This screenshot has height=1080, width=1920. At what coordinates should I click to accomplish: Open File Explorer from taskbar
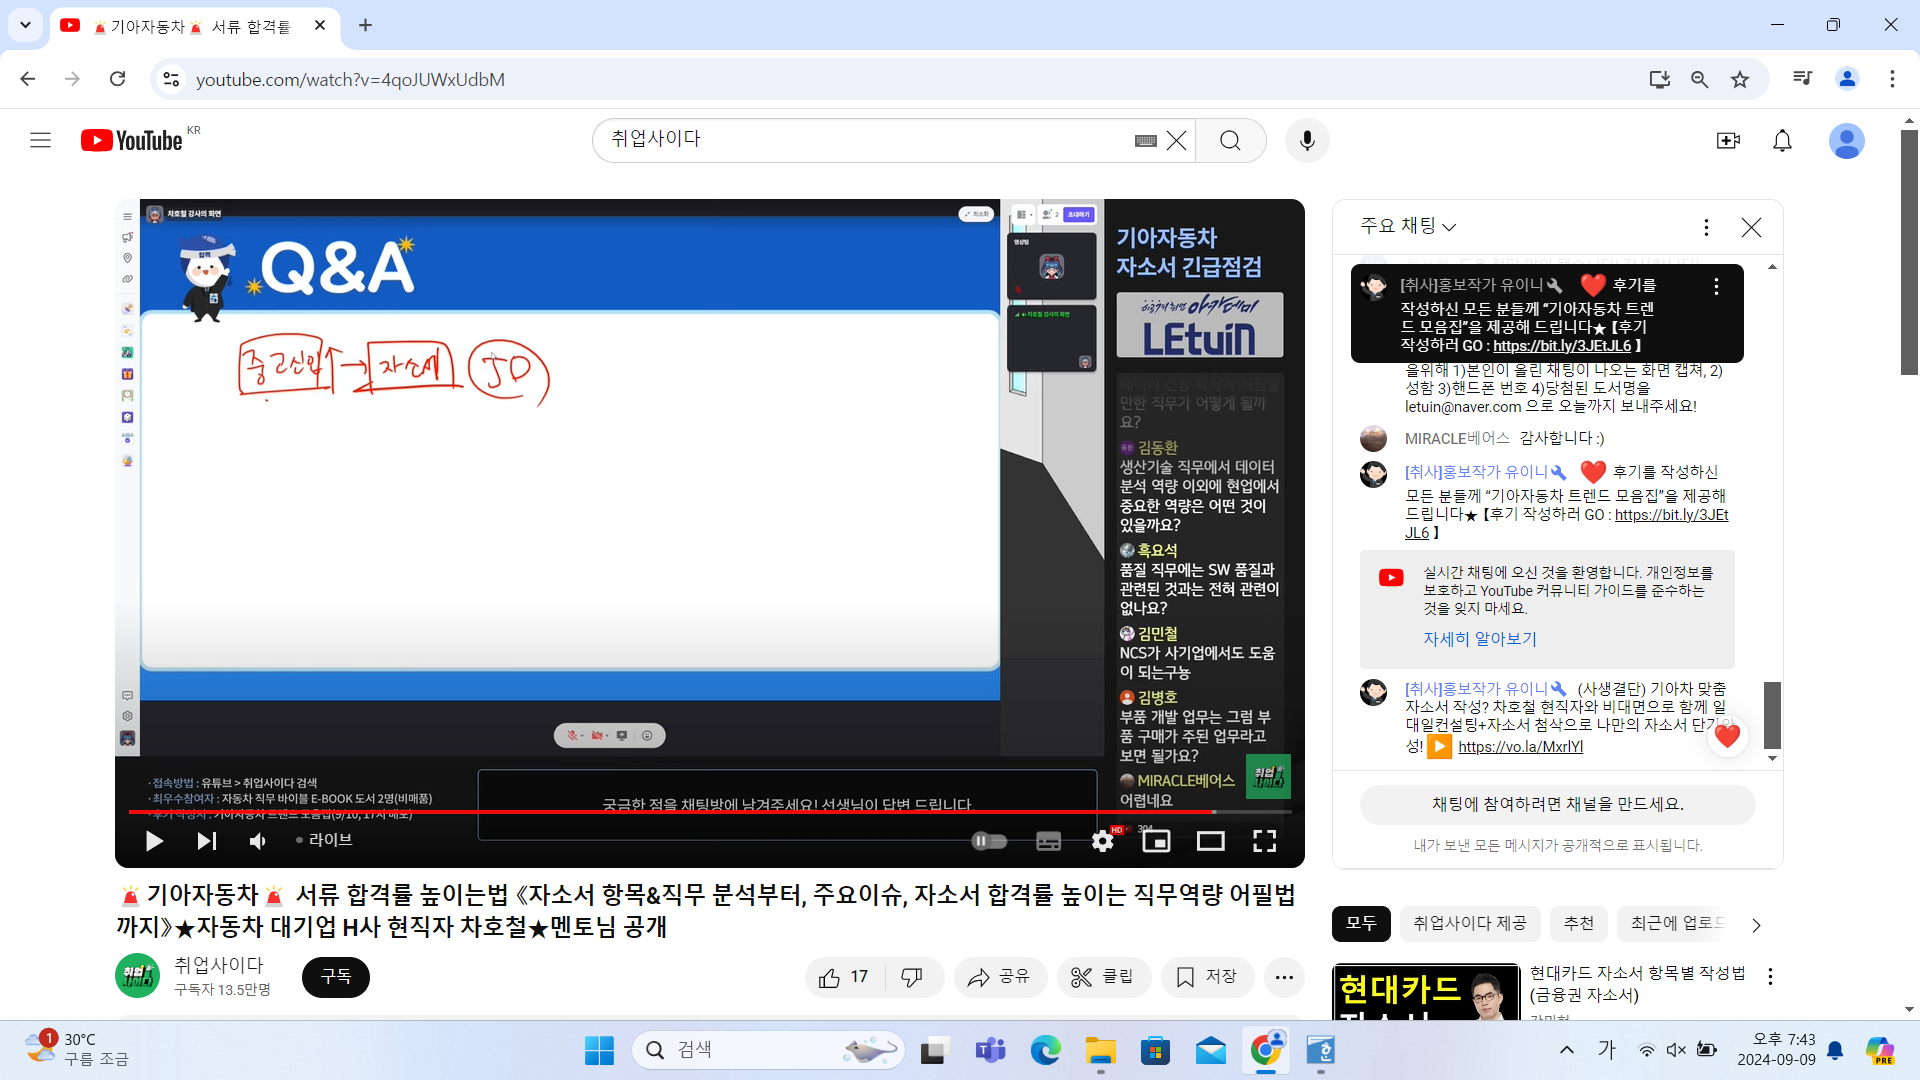1100,1050
